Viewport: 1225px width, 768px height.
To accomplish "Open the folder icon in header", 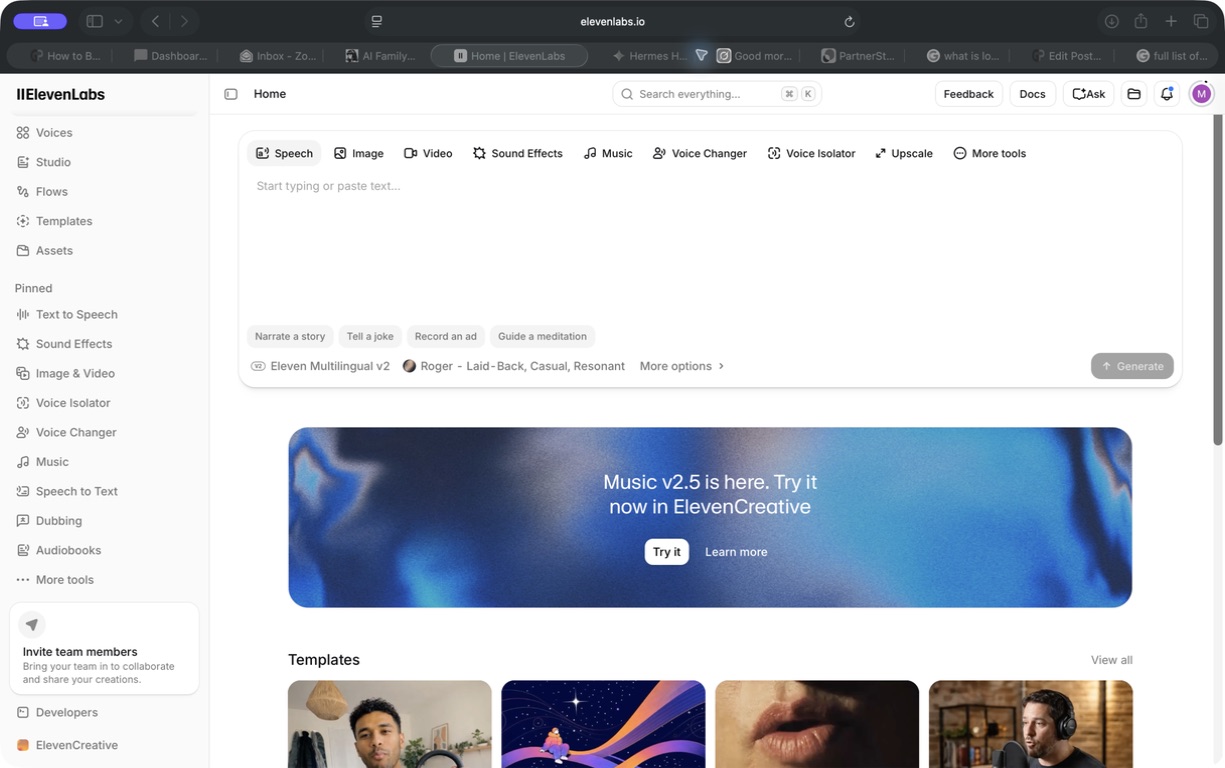I will [1134, 94].
